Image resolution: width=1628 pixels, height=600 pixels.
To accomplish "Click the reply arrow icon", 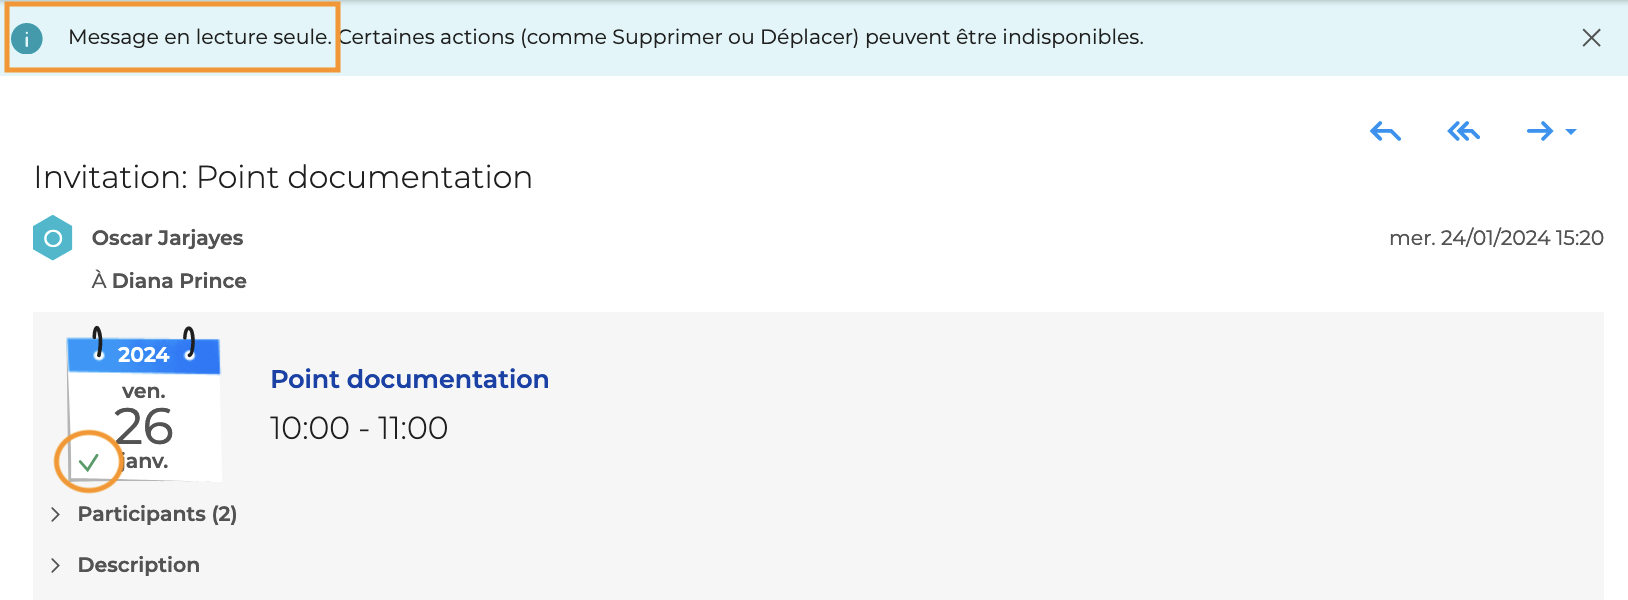I will click(x=1385, y=132).
